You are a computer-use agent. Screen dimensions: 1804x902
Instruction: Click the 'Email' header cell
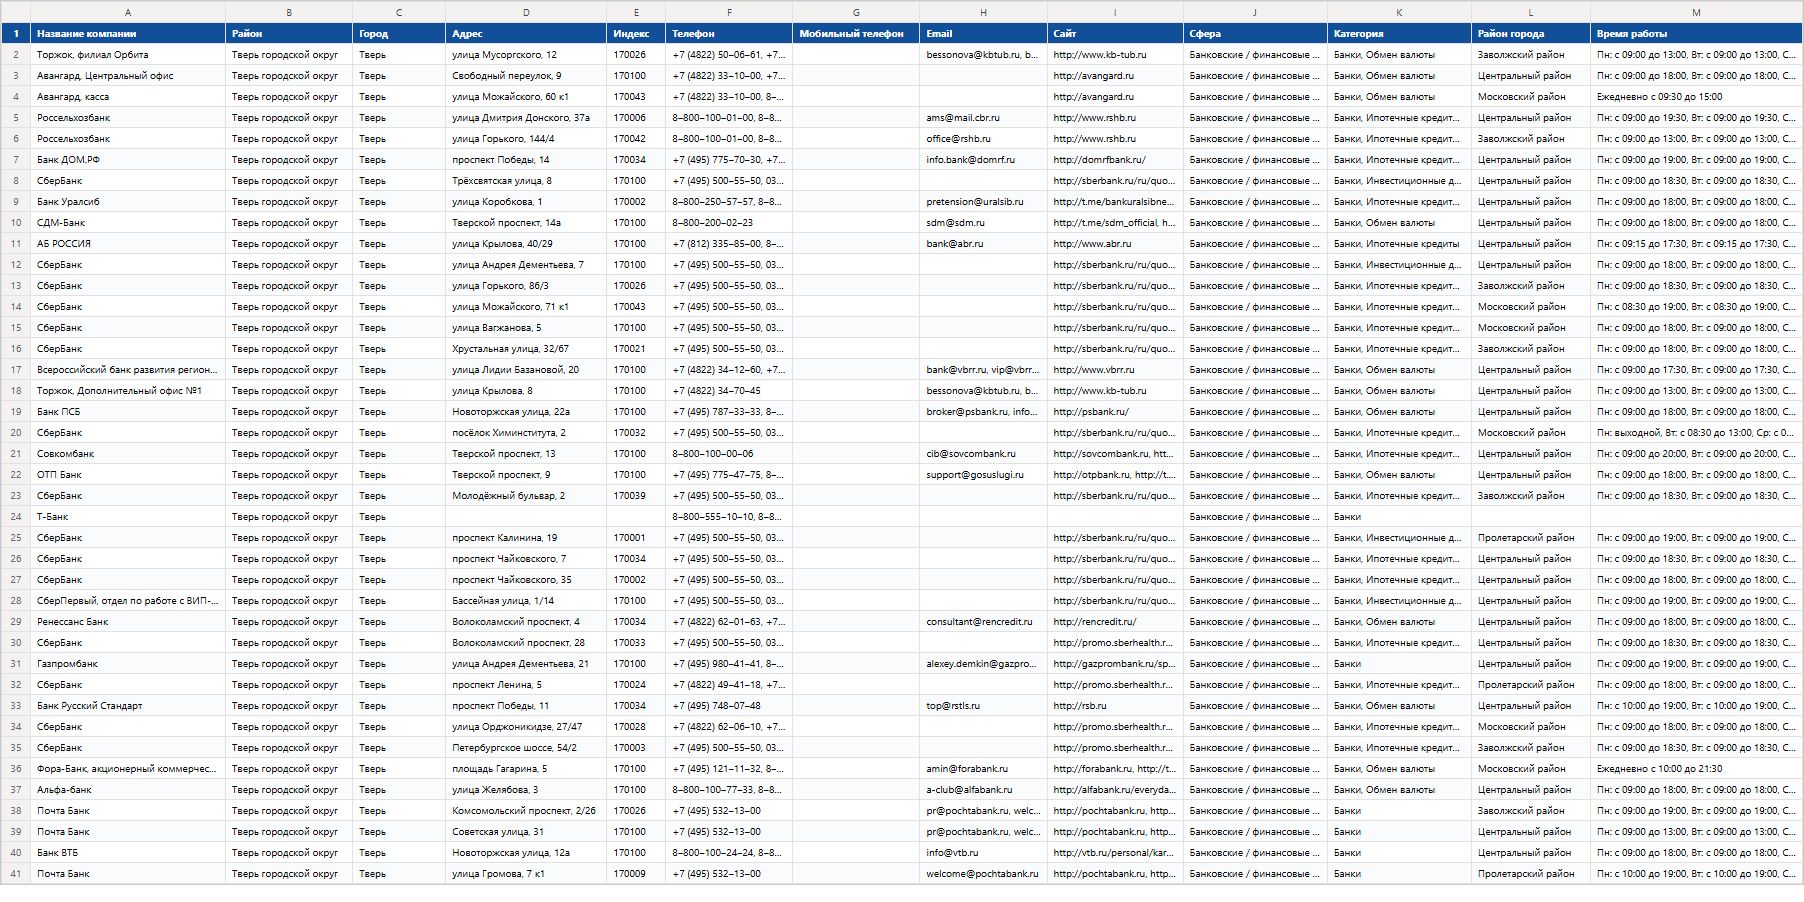click(x=984, y=34)
